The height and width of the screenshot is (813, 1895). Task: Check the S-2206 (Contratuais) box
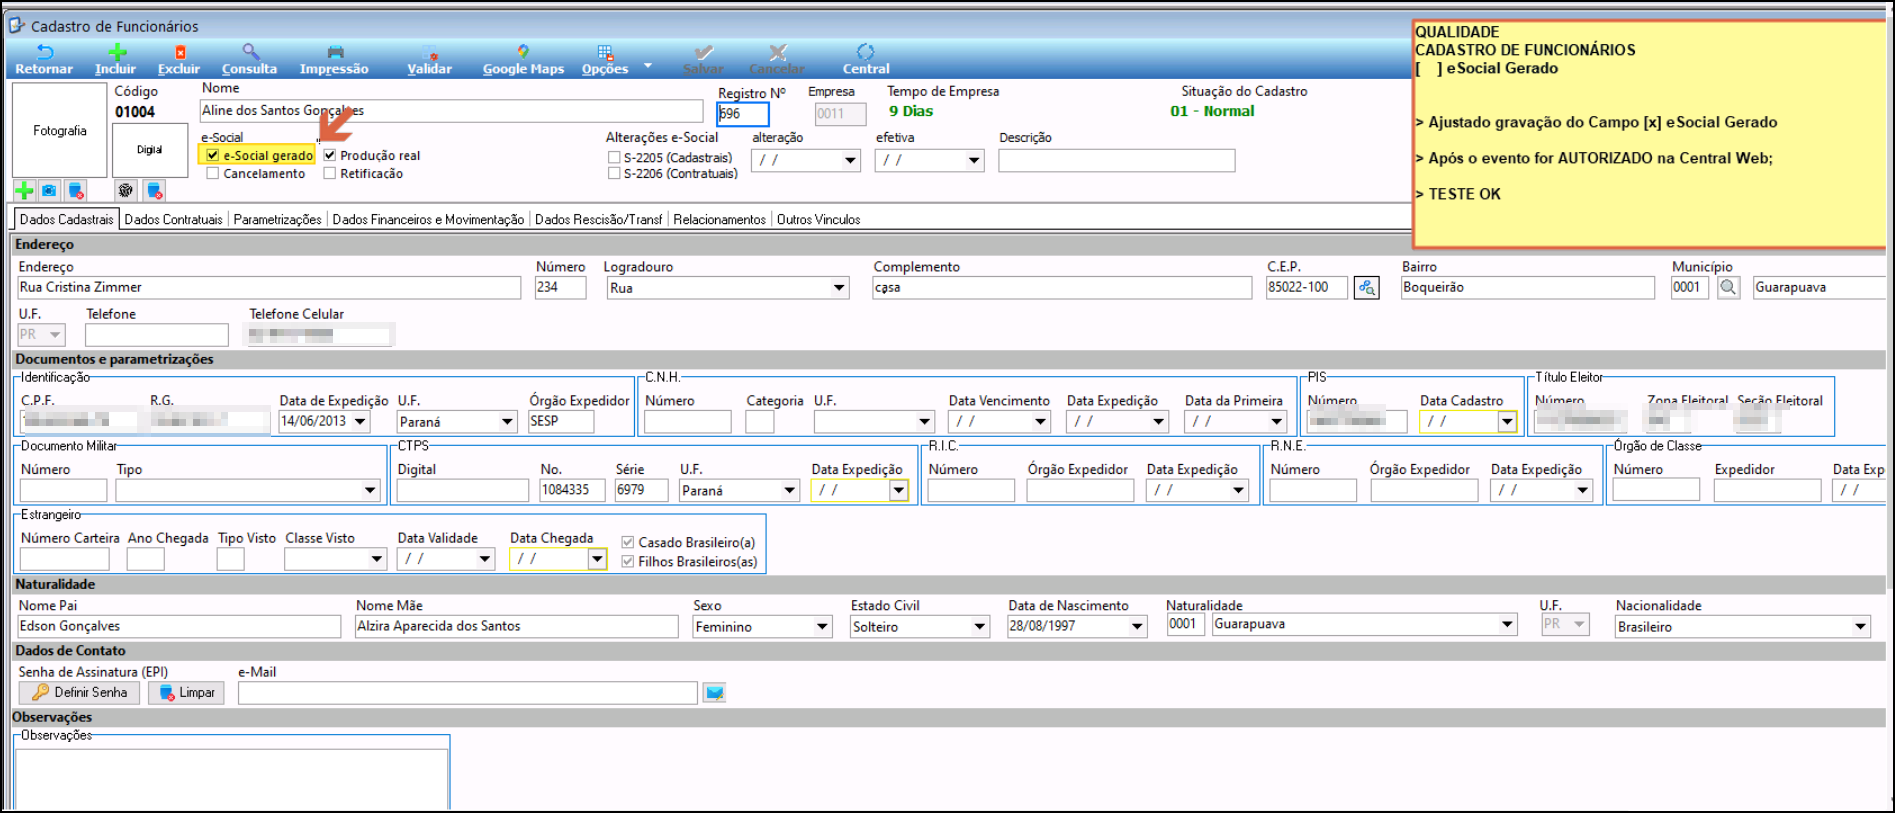pos(614,173)
